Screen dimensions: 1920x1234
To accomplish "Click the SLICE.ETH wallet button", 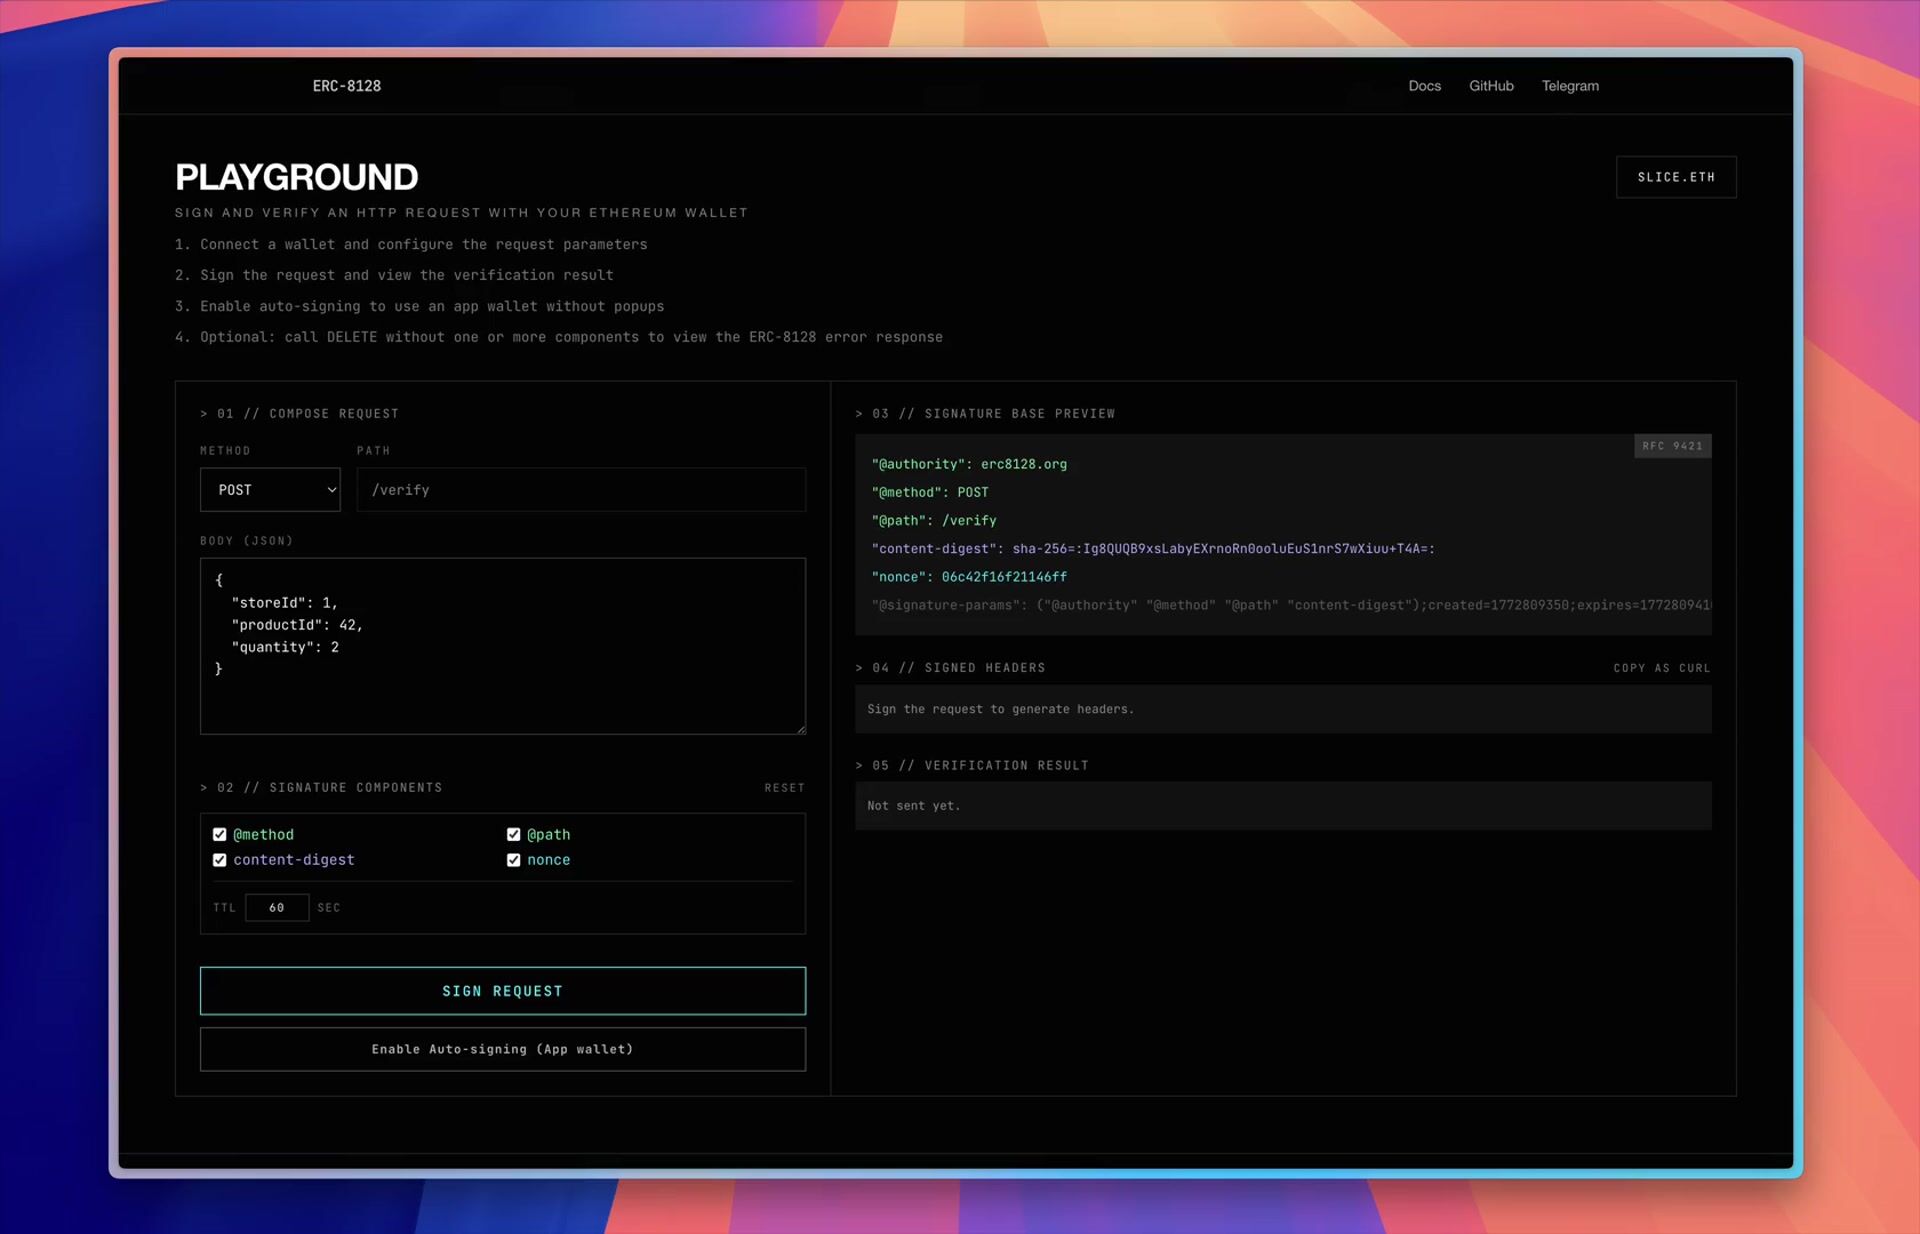I will point(1675,177).
